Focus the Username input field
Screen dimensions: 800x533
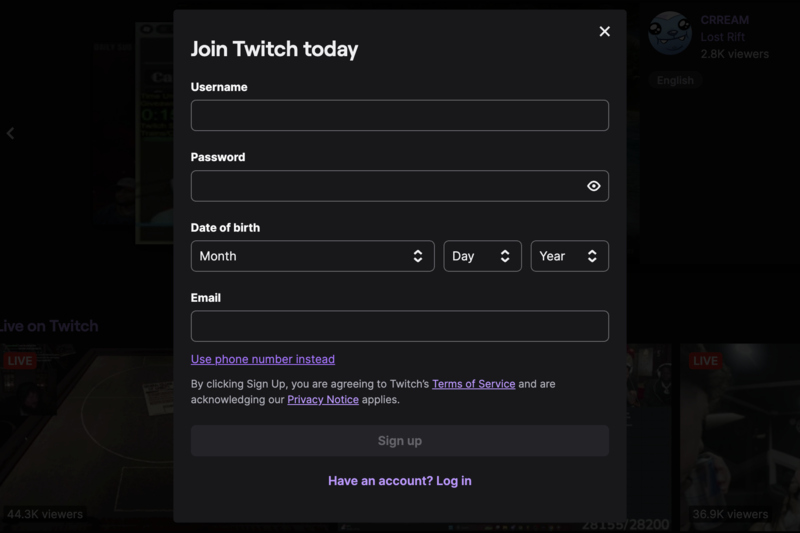point(399,115)
